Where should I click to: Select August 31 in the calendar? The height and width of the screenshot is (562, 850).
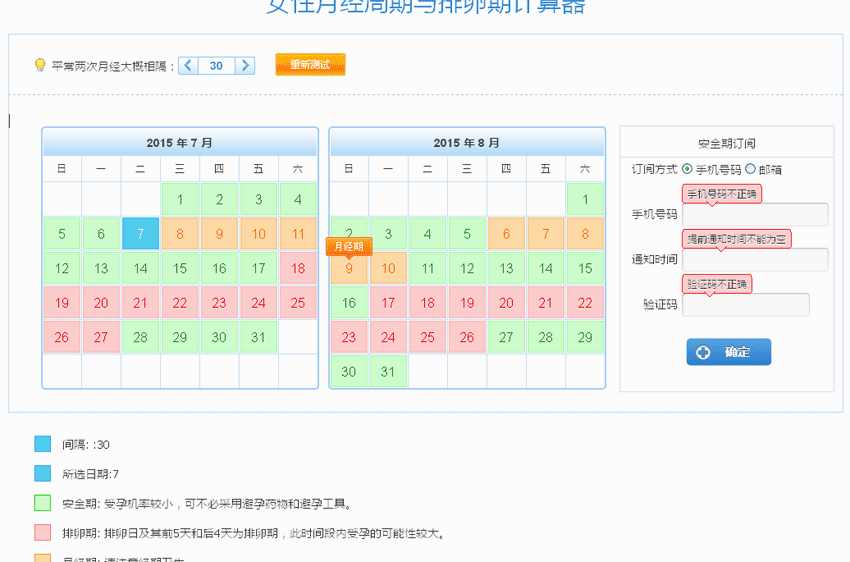point(388,372)
